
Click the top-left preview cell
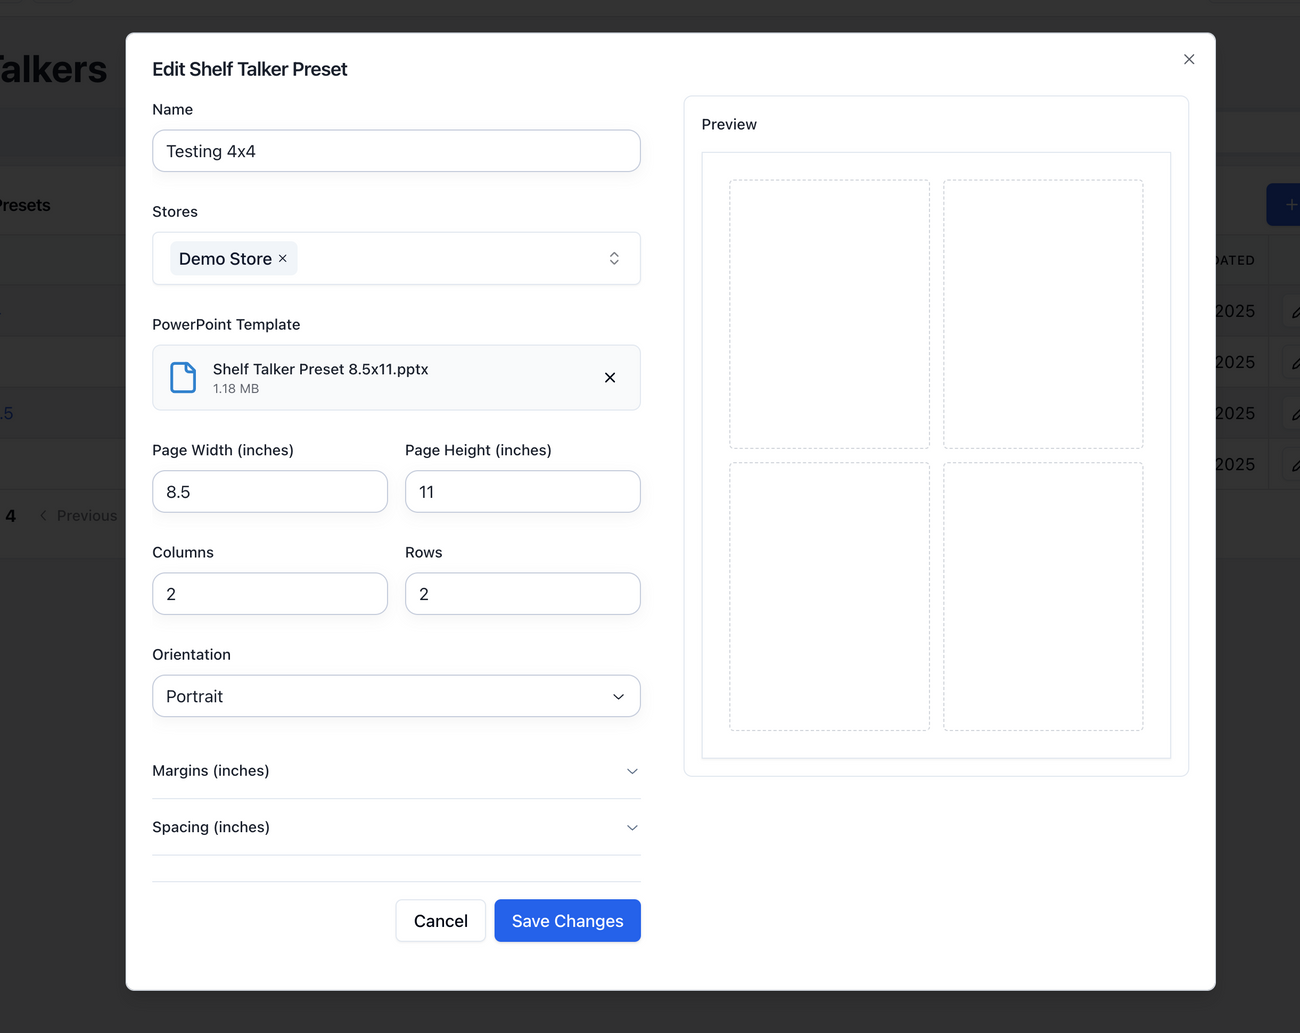[x=829, y=314]
